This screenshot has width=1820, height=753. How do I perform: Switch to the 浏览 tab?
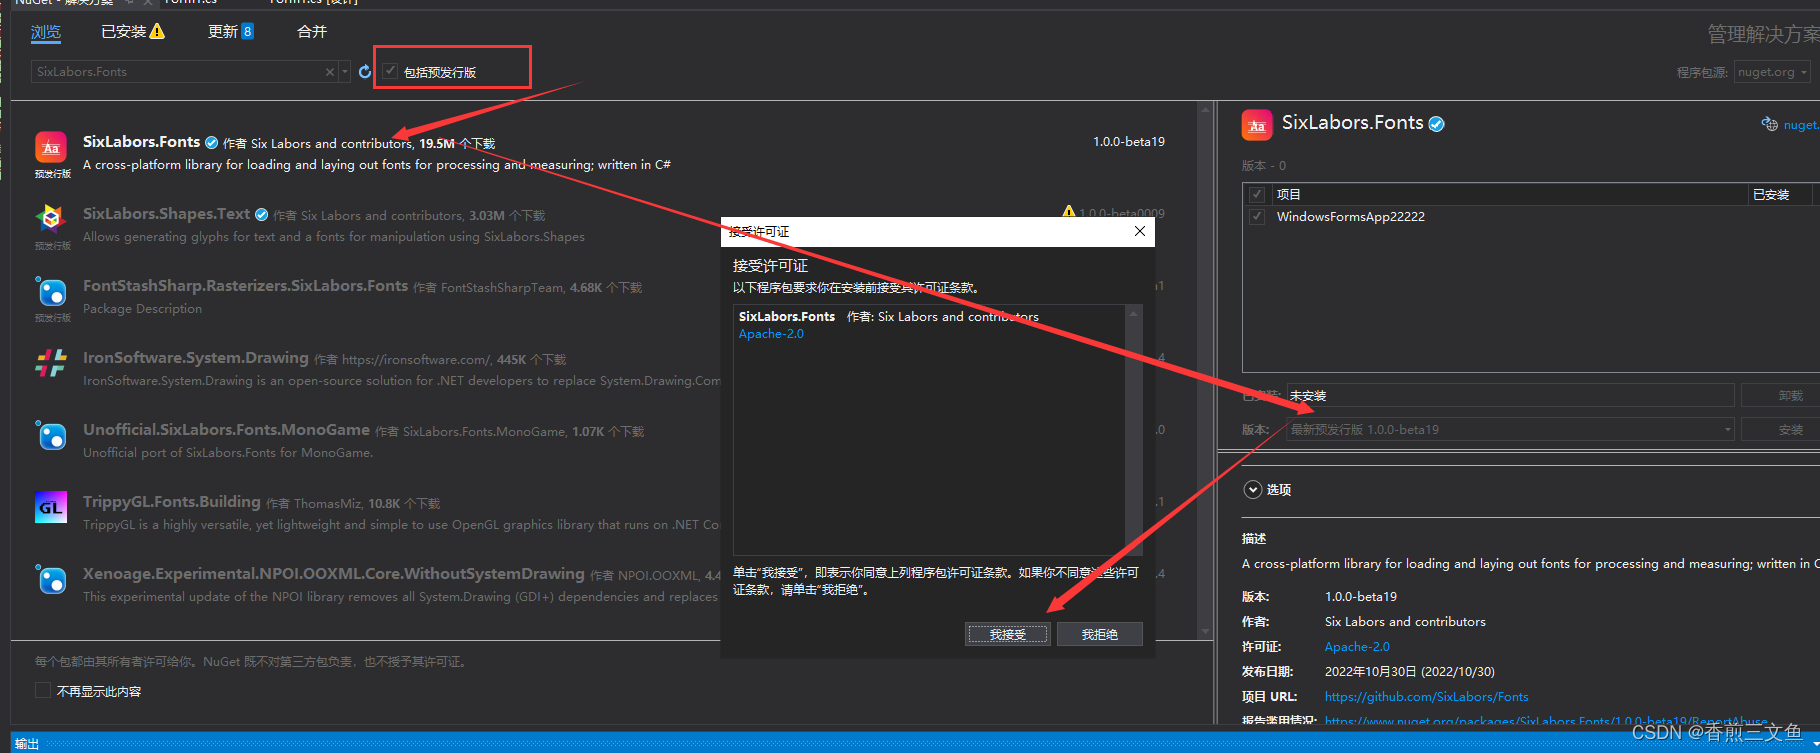click(x=46, y=32)
